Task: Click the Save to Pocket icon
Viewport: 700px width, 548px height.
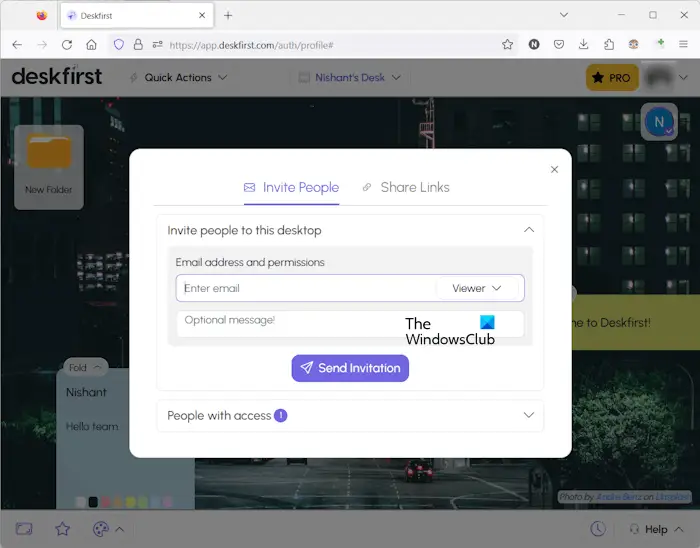Action: coord(559,44)
